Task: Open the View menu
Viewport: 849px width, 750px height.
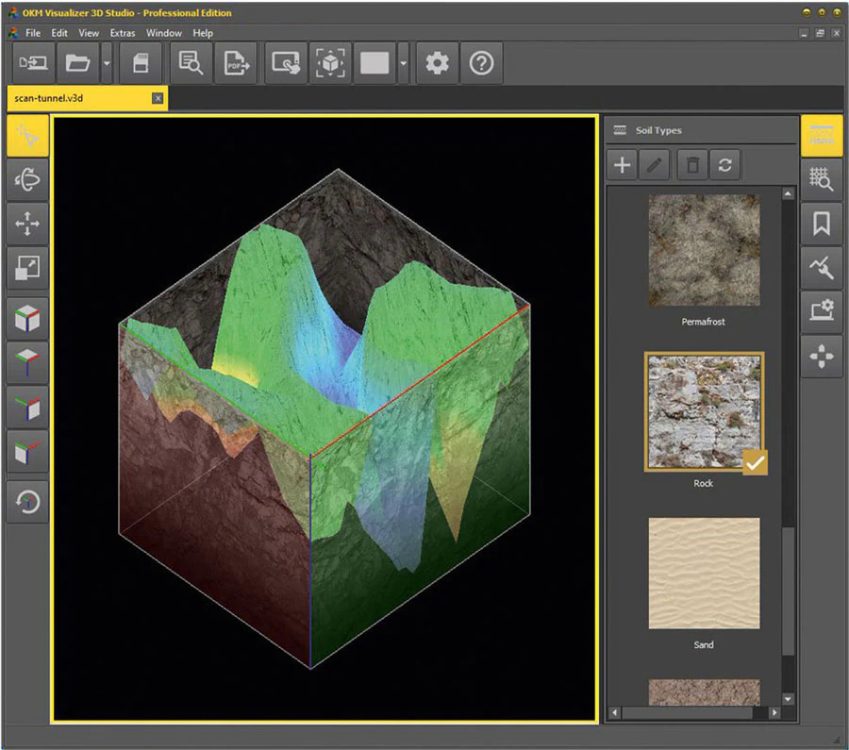Action: tap(88, 32)
